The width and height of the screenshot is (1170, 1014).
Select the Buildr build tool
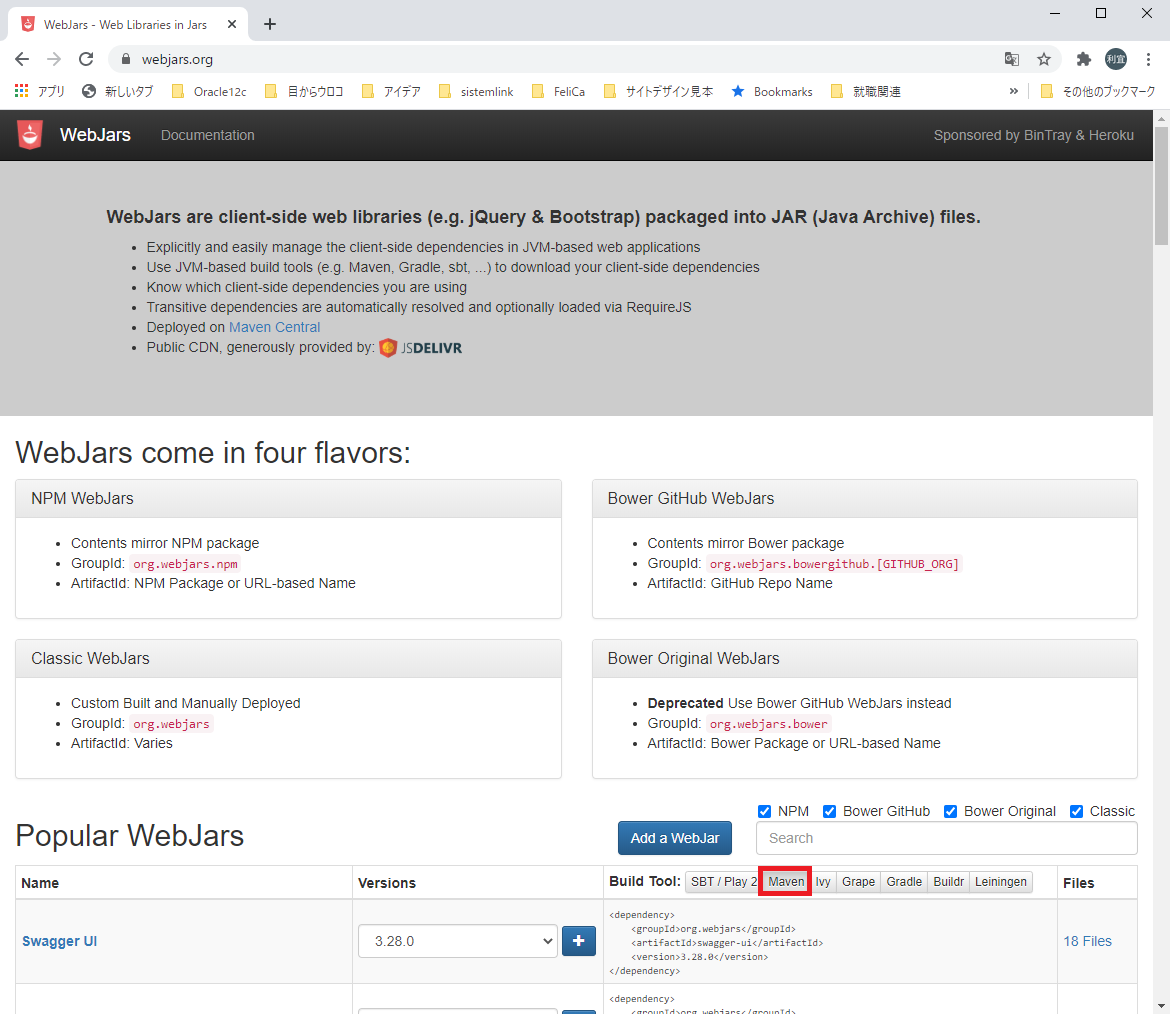pos(948,882)
